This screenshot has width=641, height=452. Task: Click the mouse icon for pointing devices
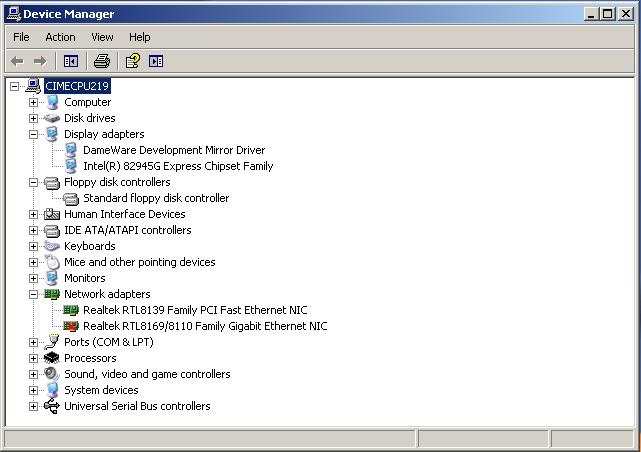click(52, 262)
